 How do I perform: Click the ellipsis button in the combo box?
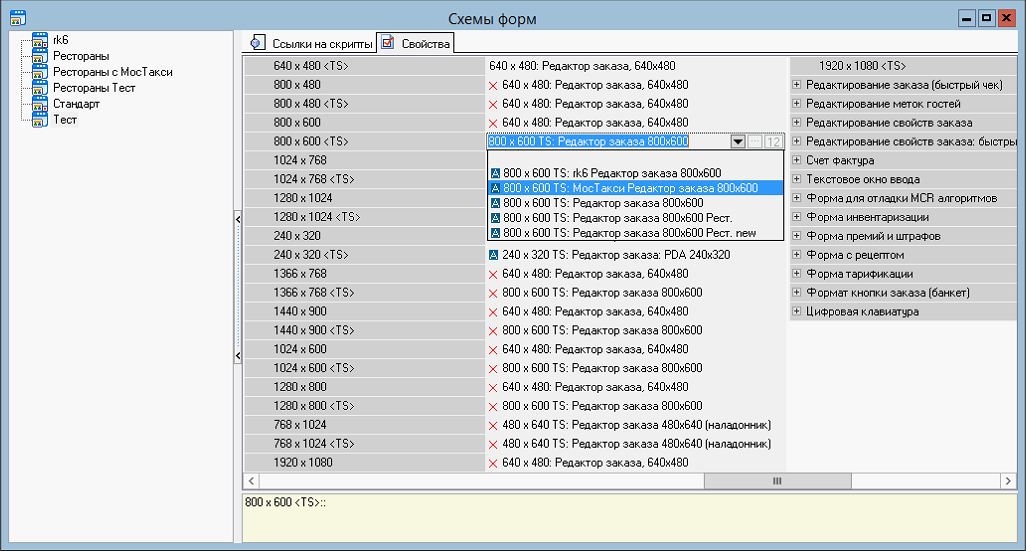pyautogui.click(x=755, y=142)
